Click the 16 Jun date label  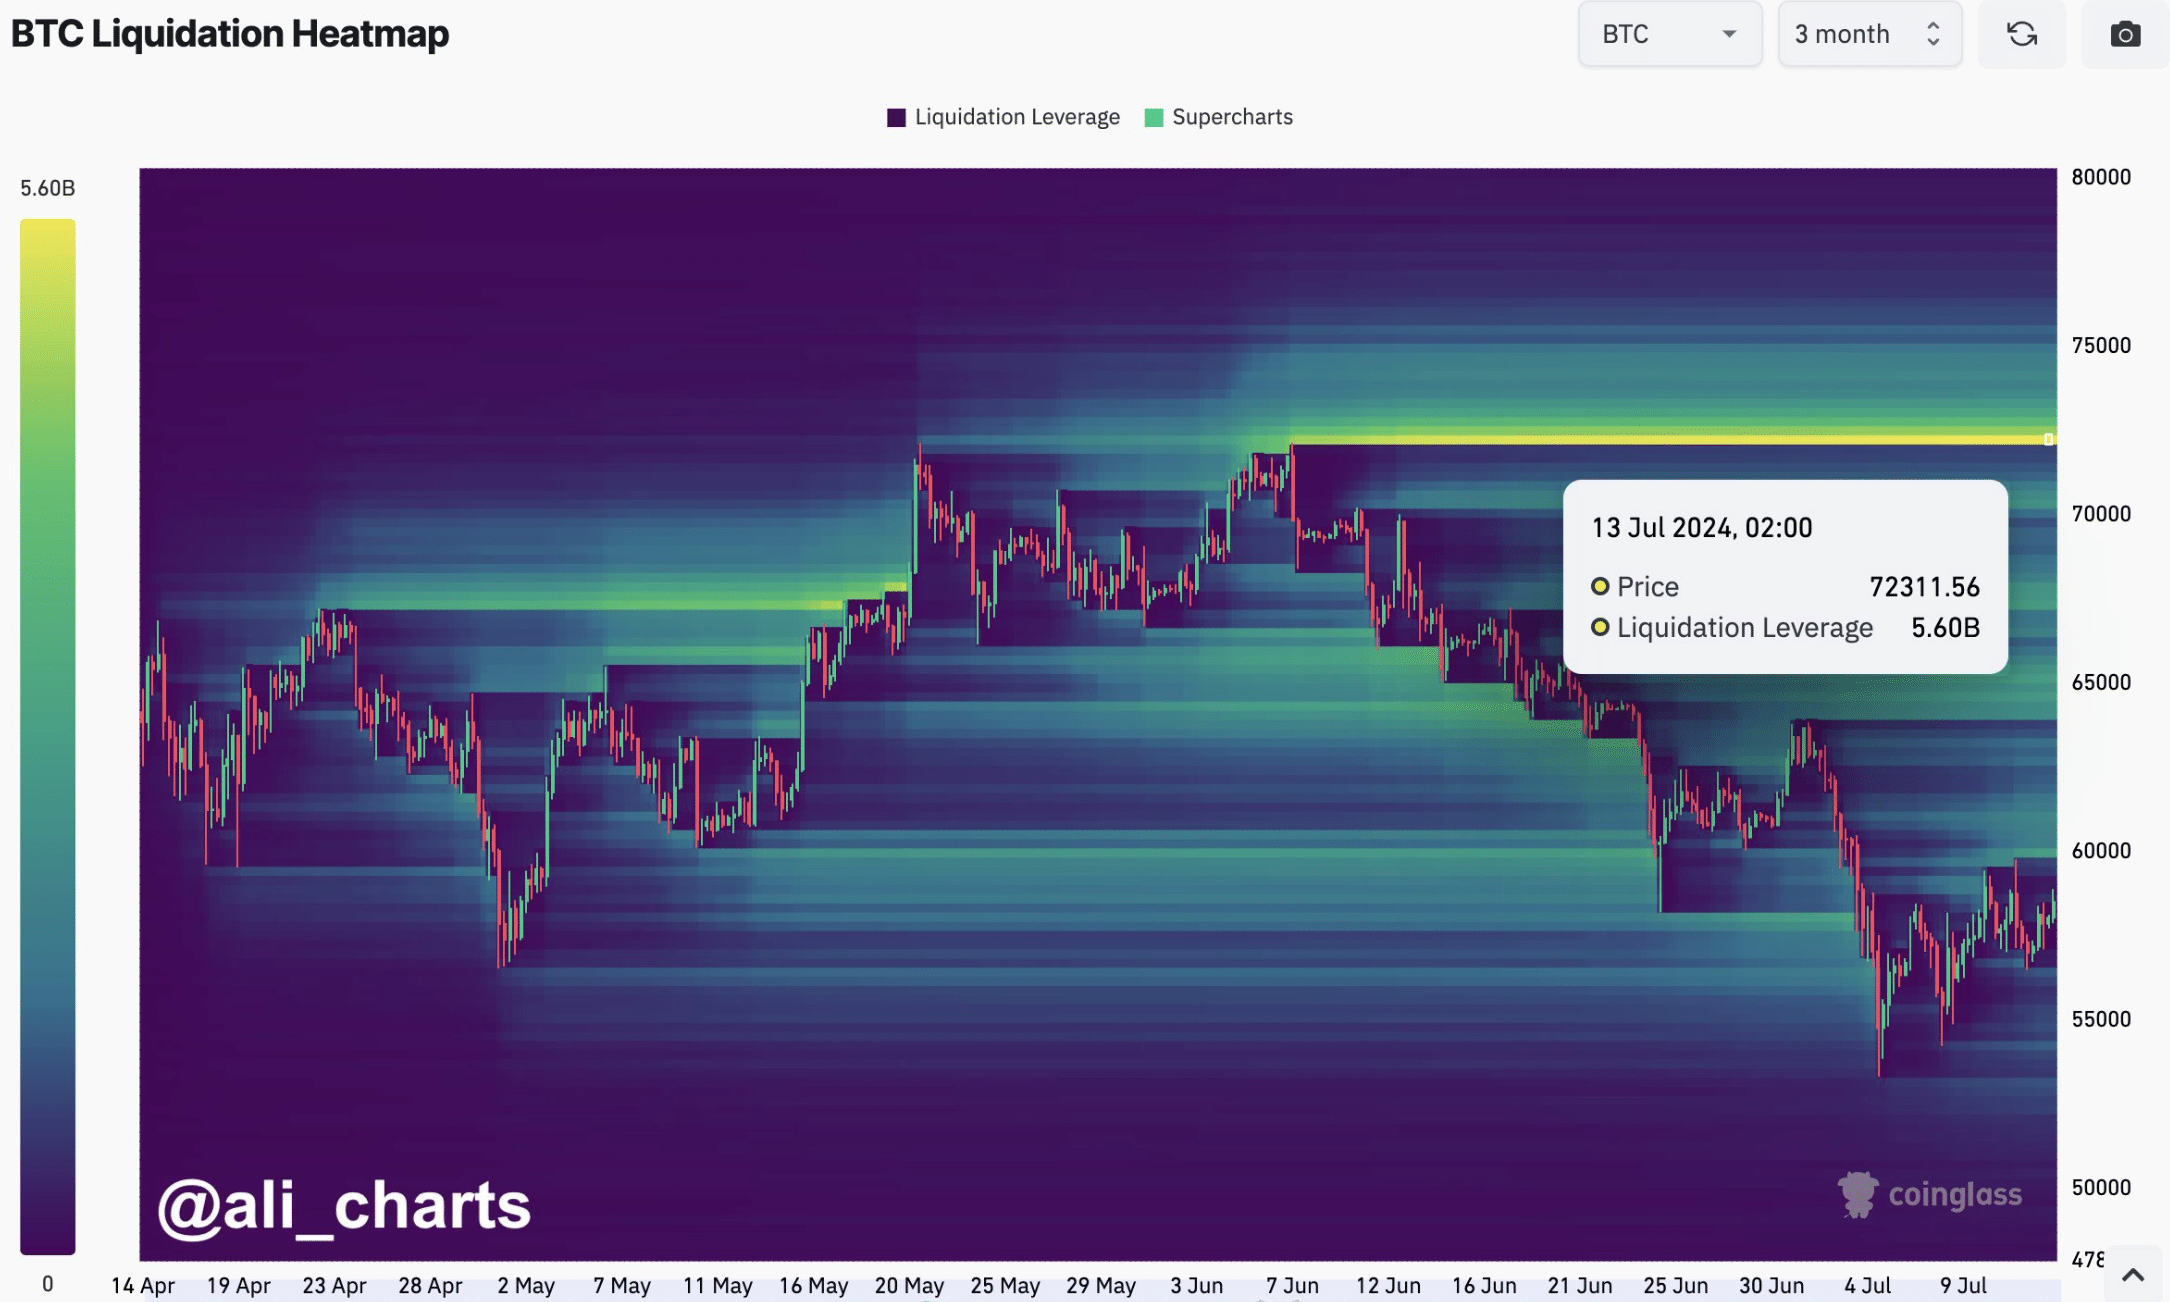click(1485, 1286)
